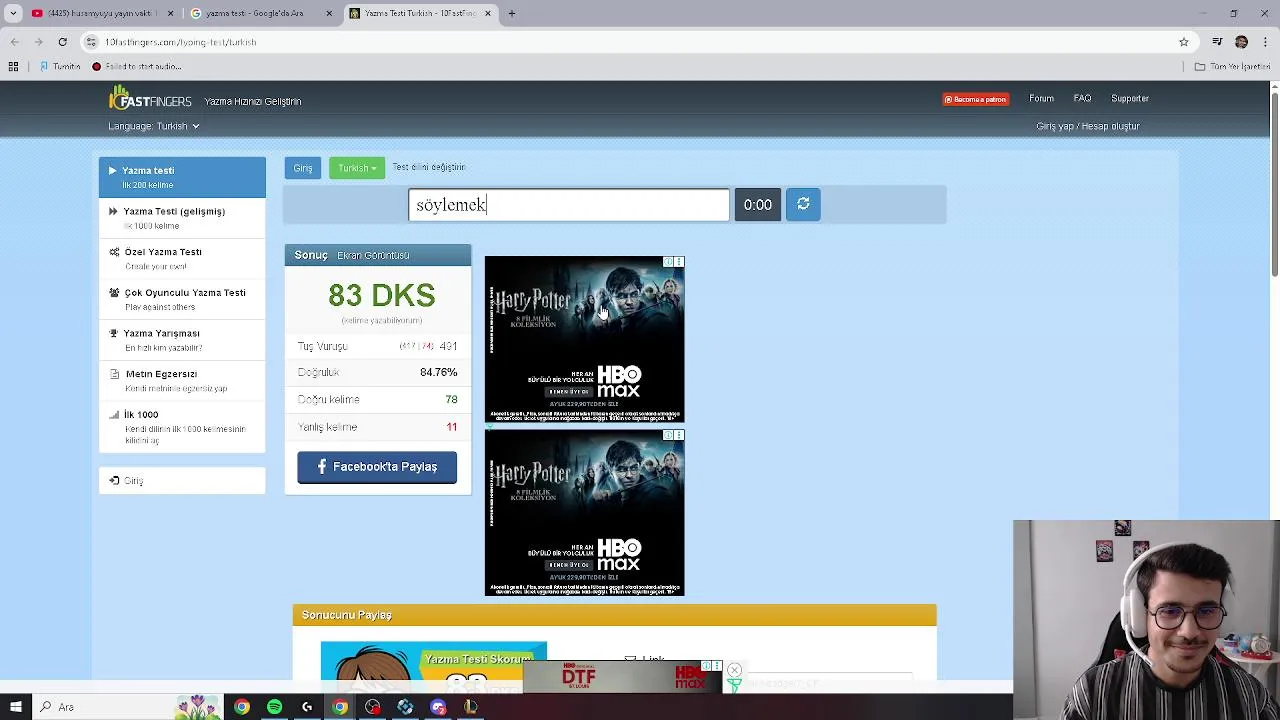Open Chrome media controls icon
This screenshot has width=1280, height=720.
pos(1217,42)
